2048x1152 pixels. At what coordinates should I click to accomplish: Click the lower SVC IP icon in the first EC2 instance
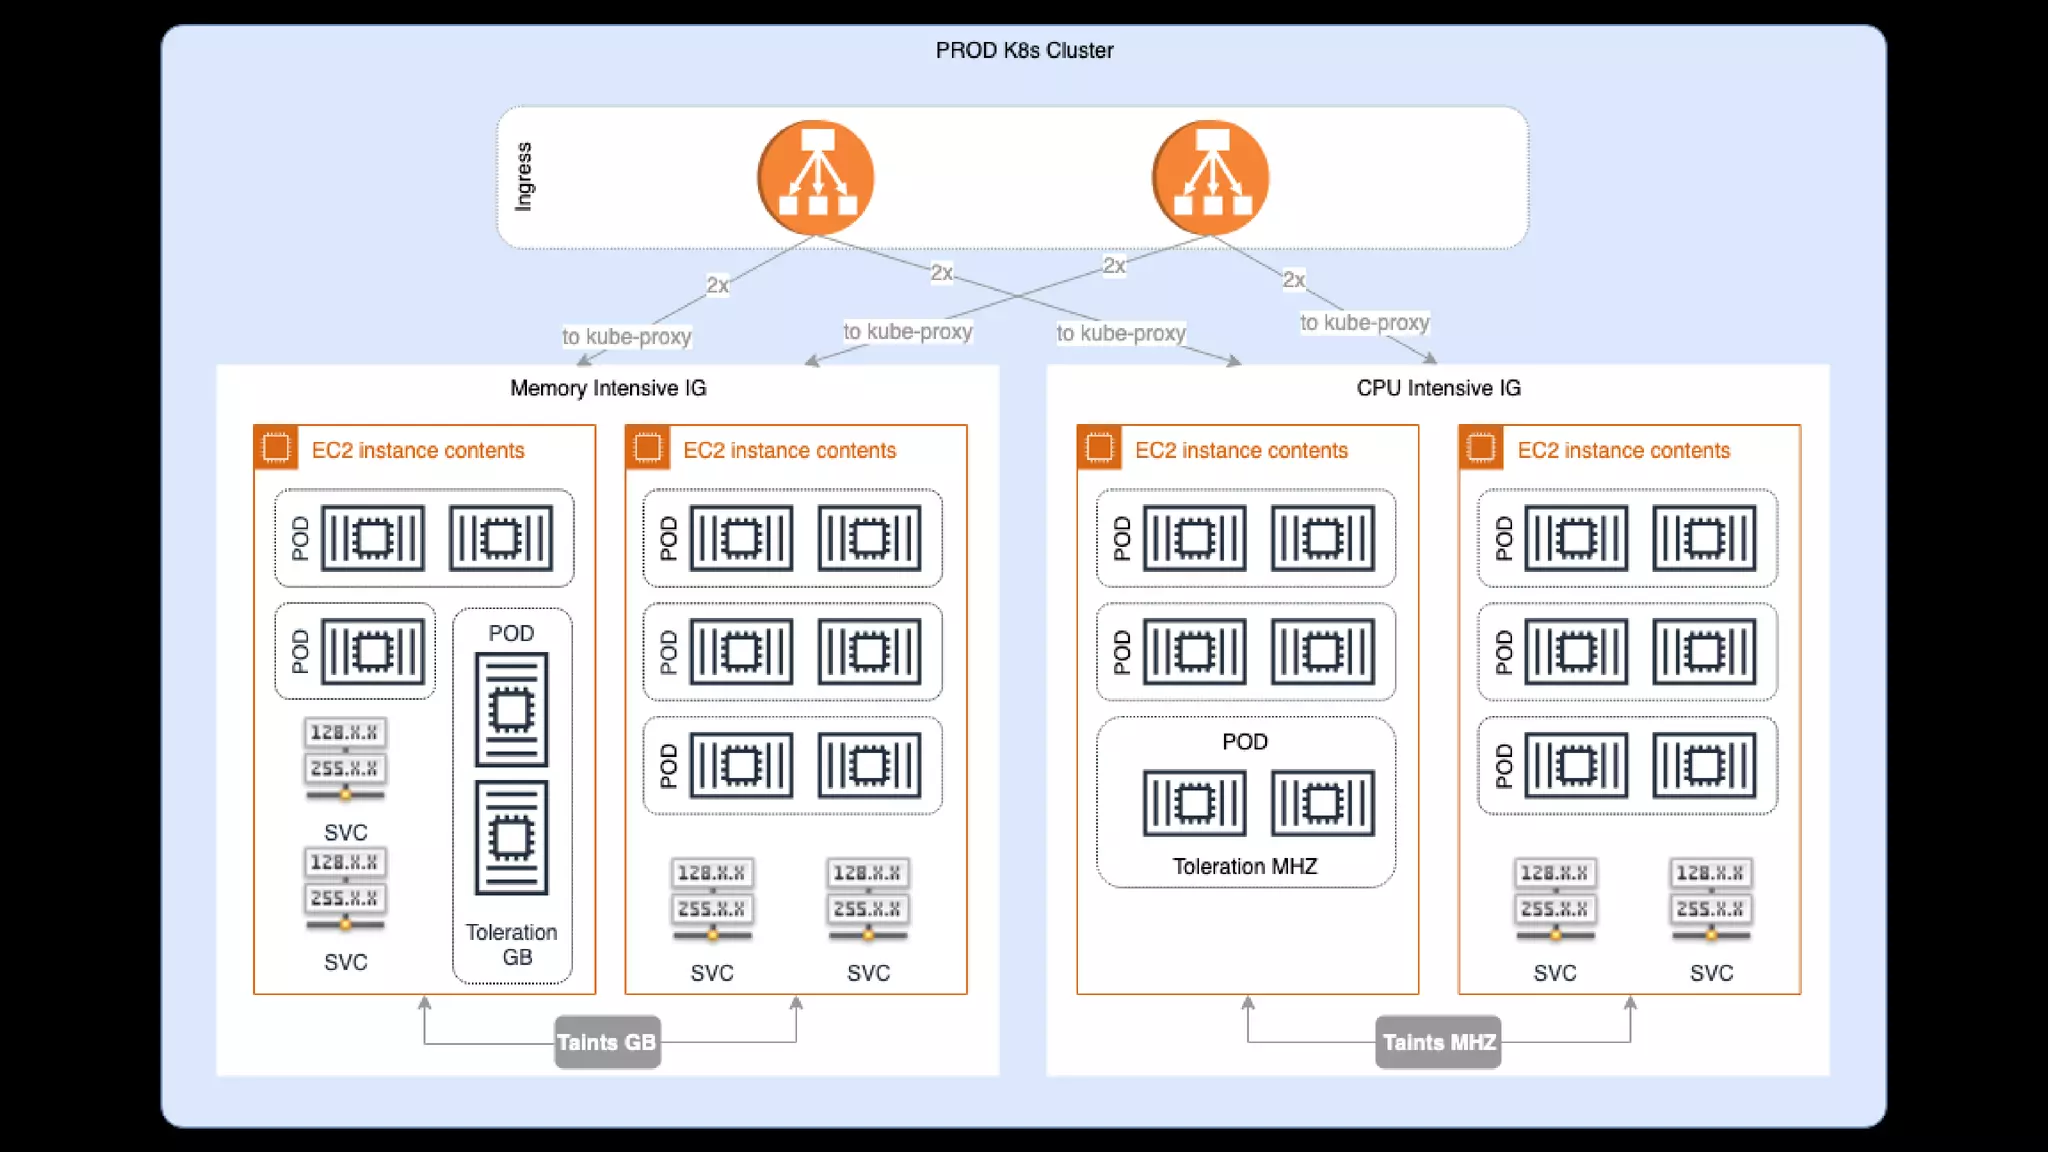click(x=345, y=891)
